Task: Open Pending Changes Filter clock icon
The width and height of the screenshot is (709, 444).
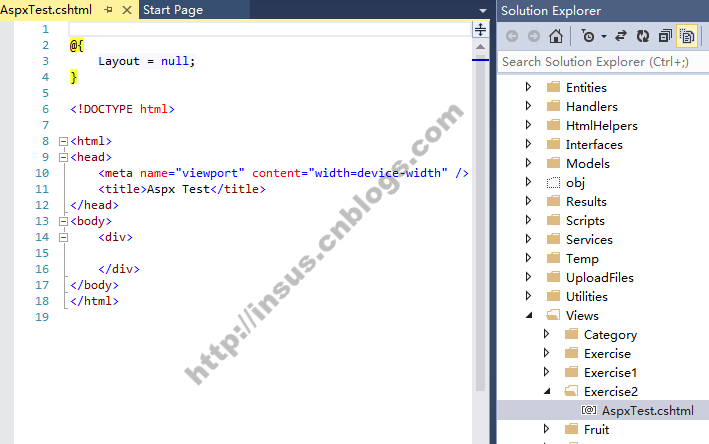Action: pyautogui.click(x=588, y=36)
